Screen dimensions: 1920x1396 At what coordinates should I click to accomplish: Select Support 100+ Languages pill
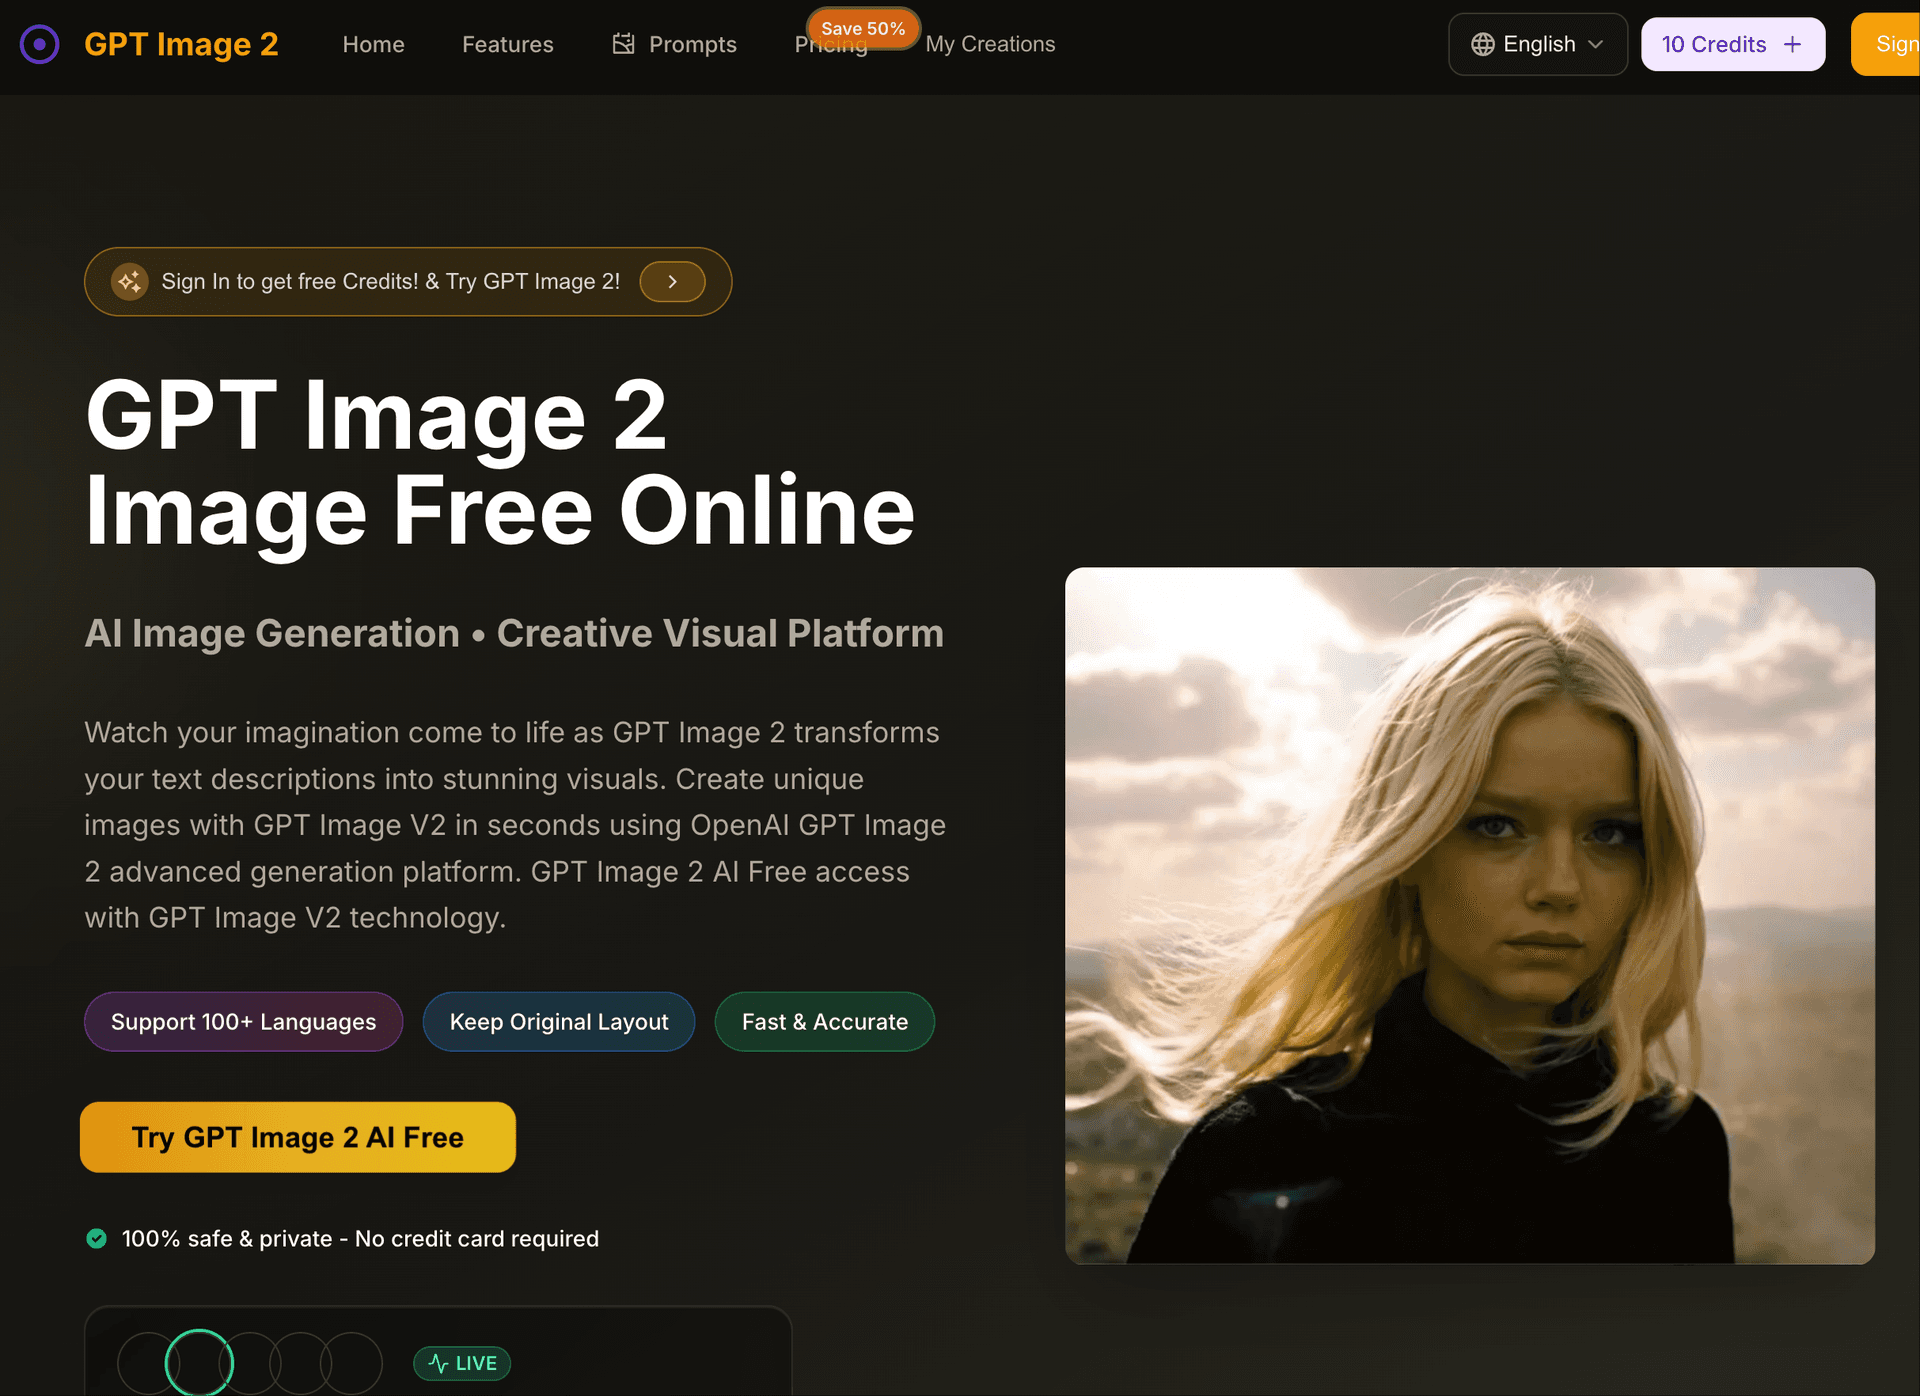(244, 1022)
